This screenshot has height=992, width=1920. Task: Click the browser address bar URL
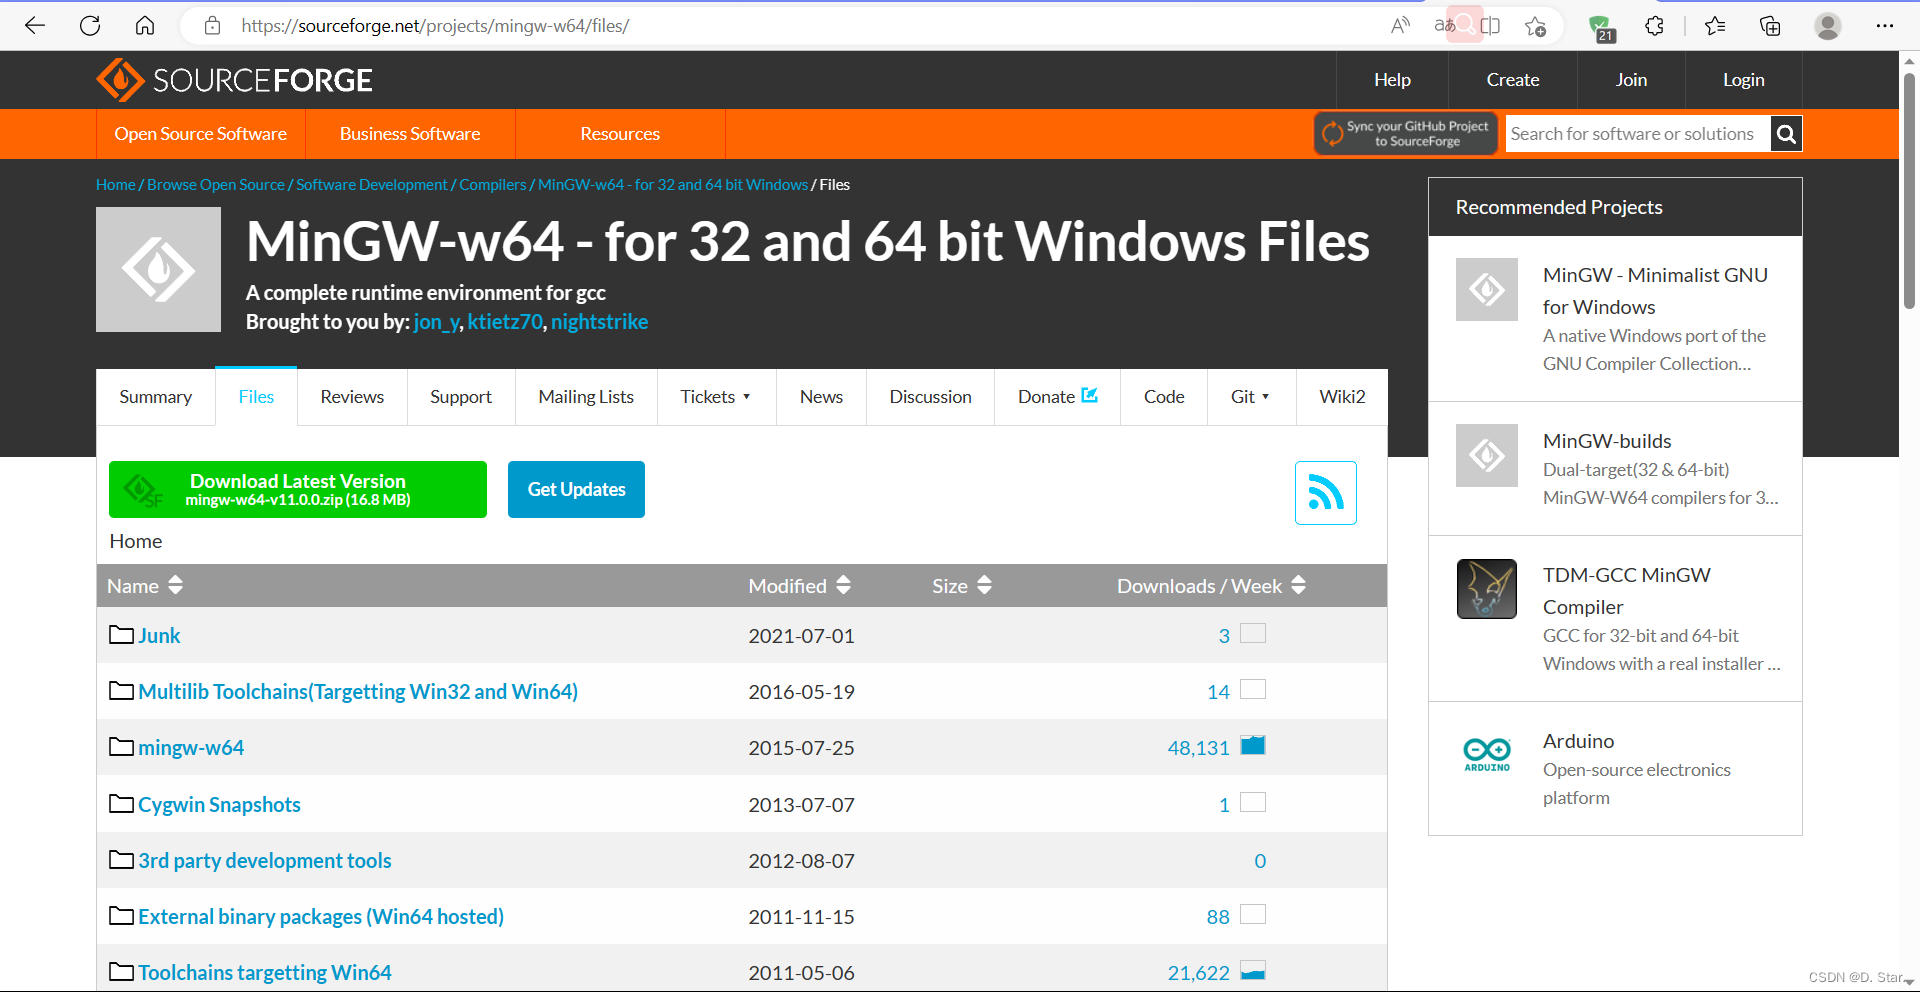[435, 26]
